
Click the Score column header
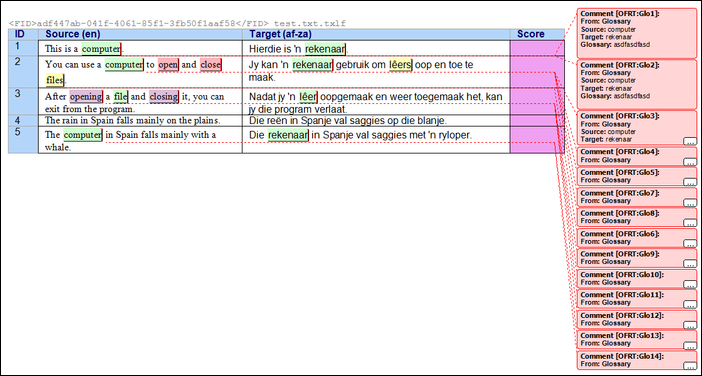pyautogui.click(x=537, y=34)
